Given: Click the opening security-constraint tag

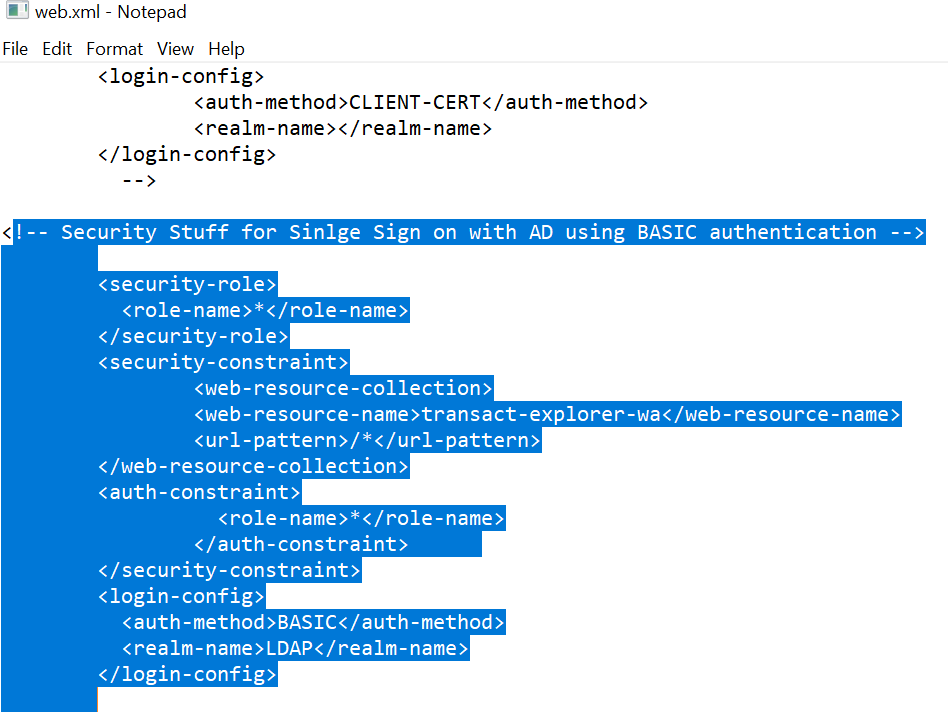Looking at the screenshot, I should 223,362.
